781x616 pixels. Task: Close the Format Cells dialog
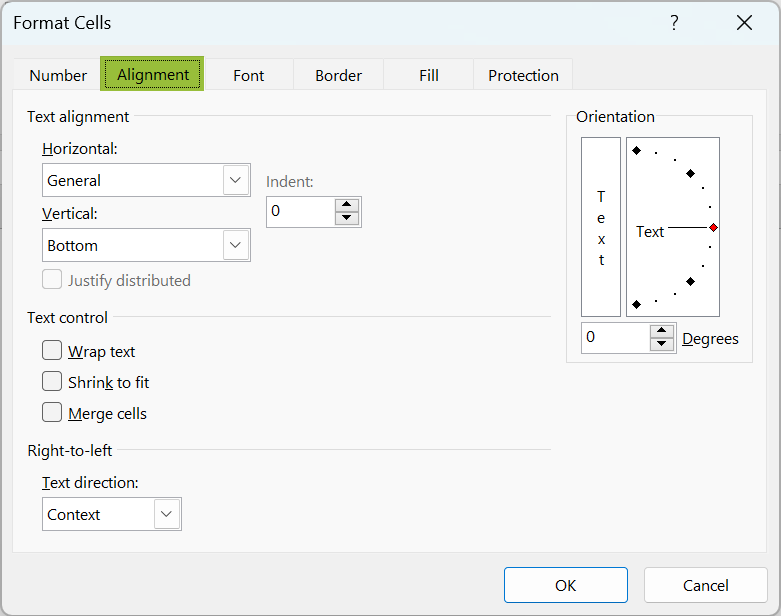pos(744,22)
